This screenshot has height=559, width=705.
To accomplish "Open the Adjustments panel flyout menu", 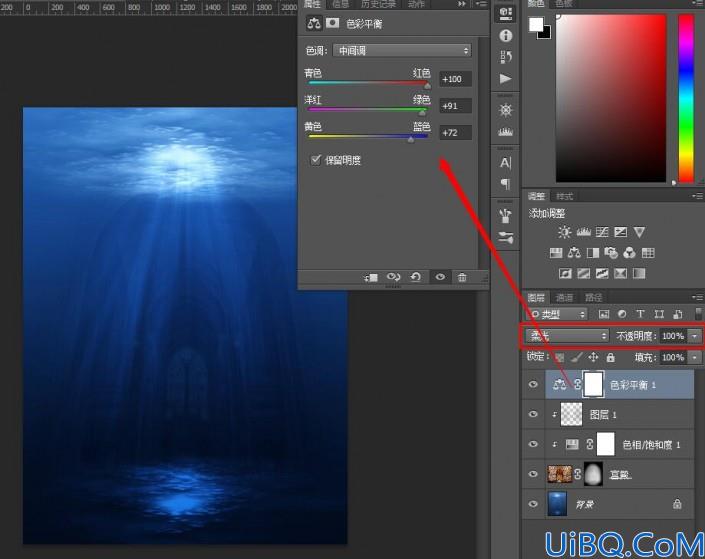I will point(698,196).
